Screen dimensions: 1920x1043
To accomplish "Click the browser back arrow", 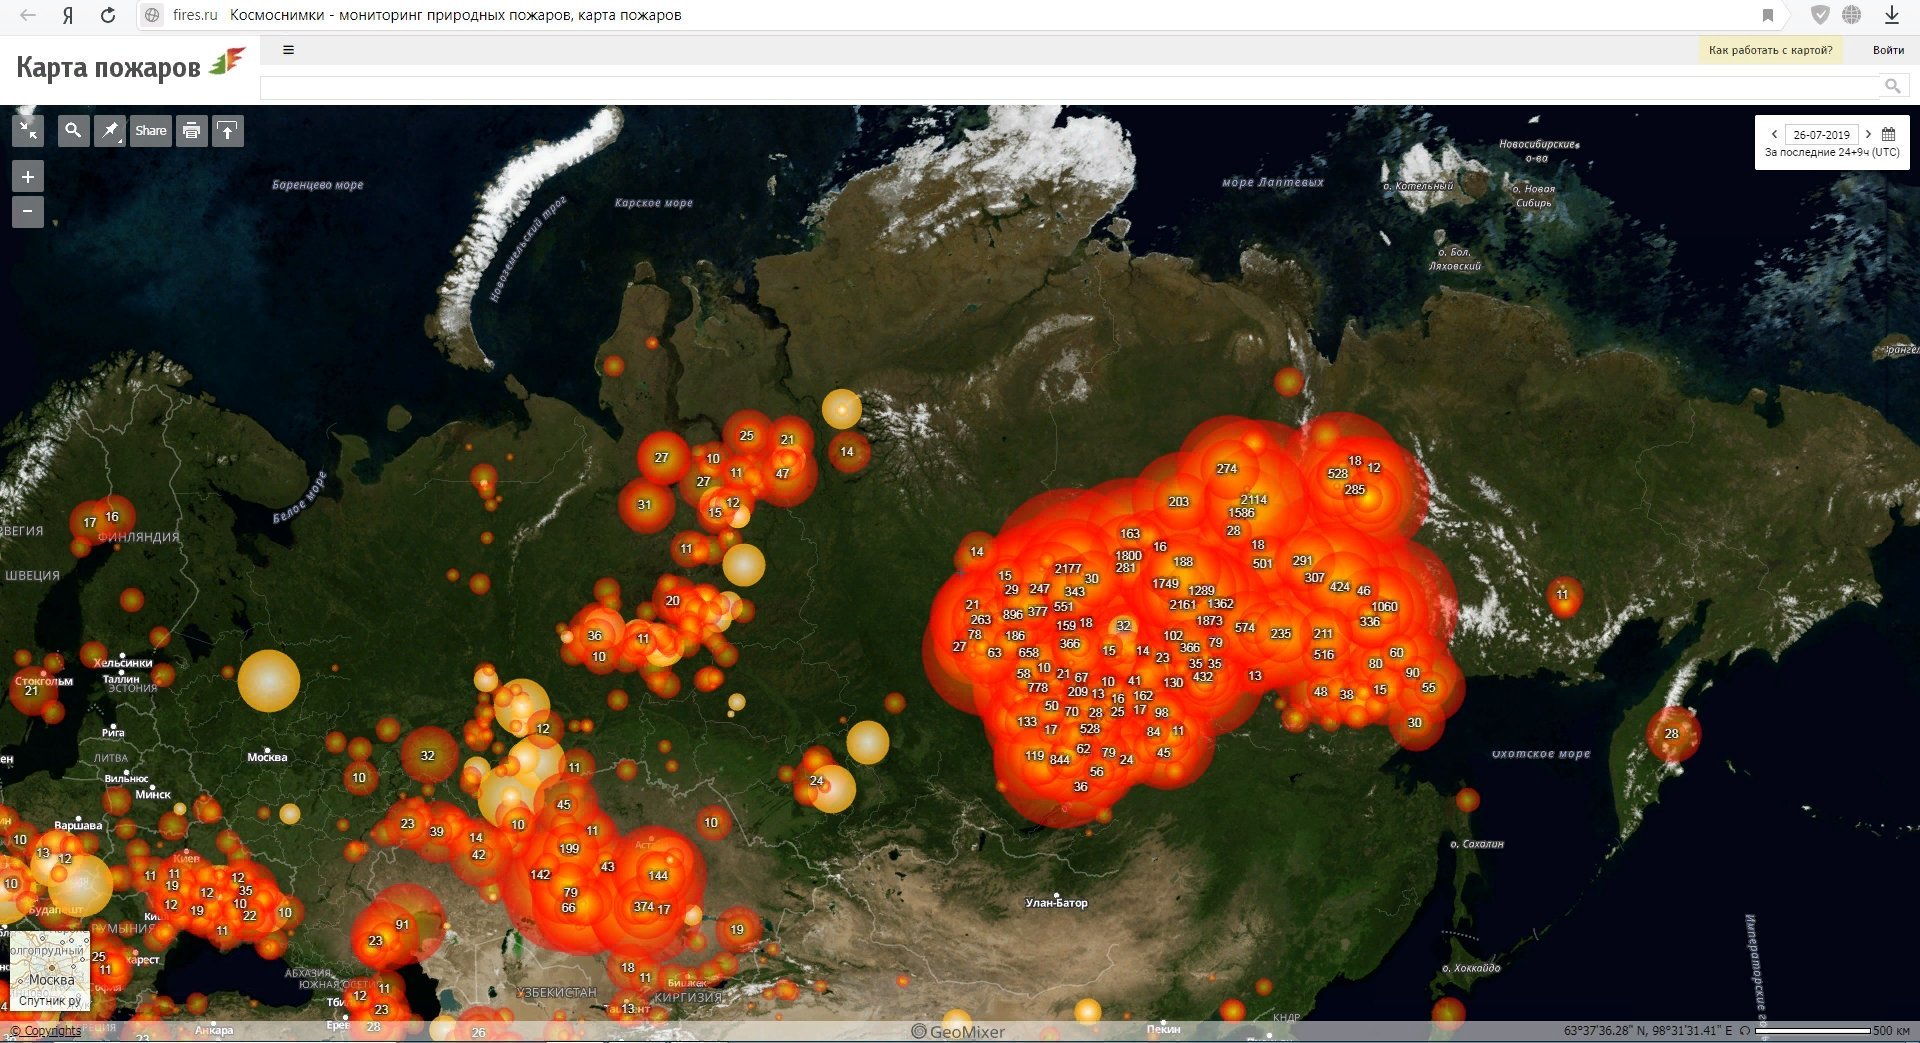I will pos(28,15).
